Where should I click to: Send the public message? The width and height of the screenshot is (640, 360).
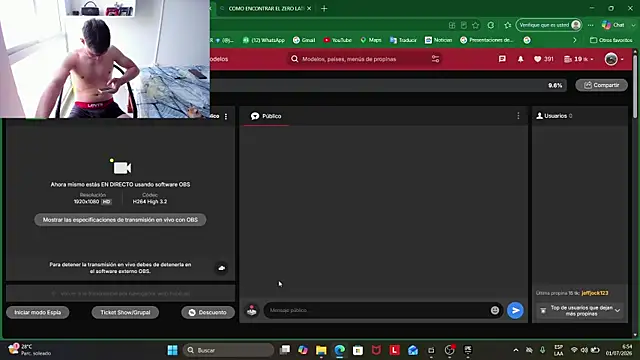click(516, 310)
